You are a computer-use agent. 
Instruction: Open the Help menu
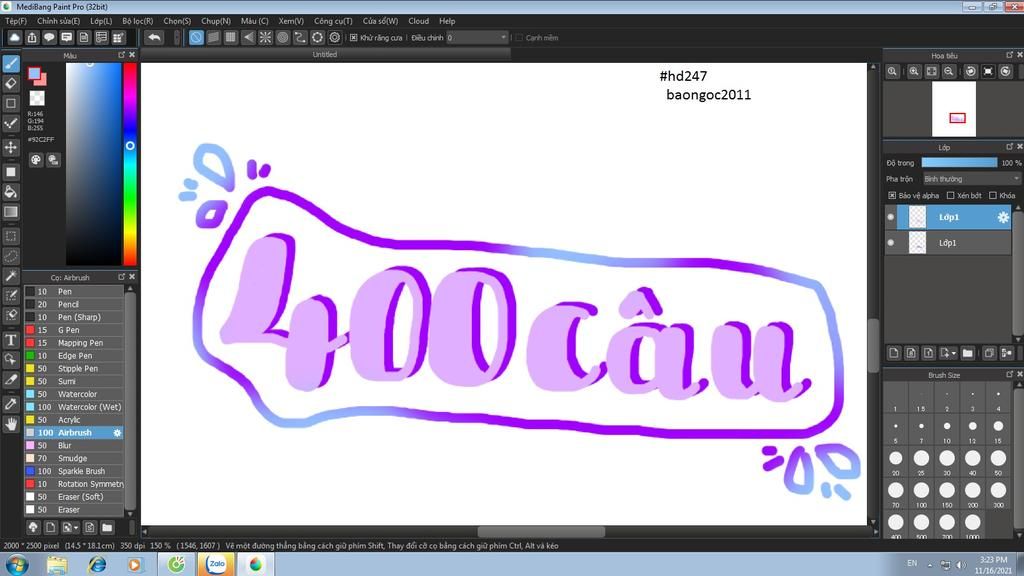point(447,21)
